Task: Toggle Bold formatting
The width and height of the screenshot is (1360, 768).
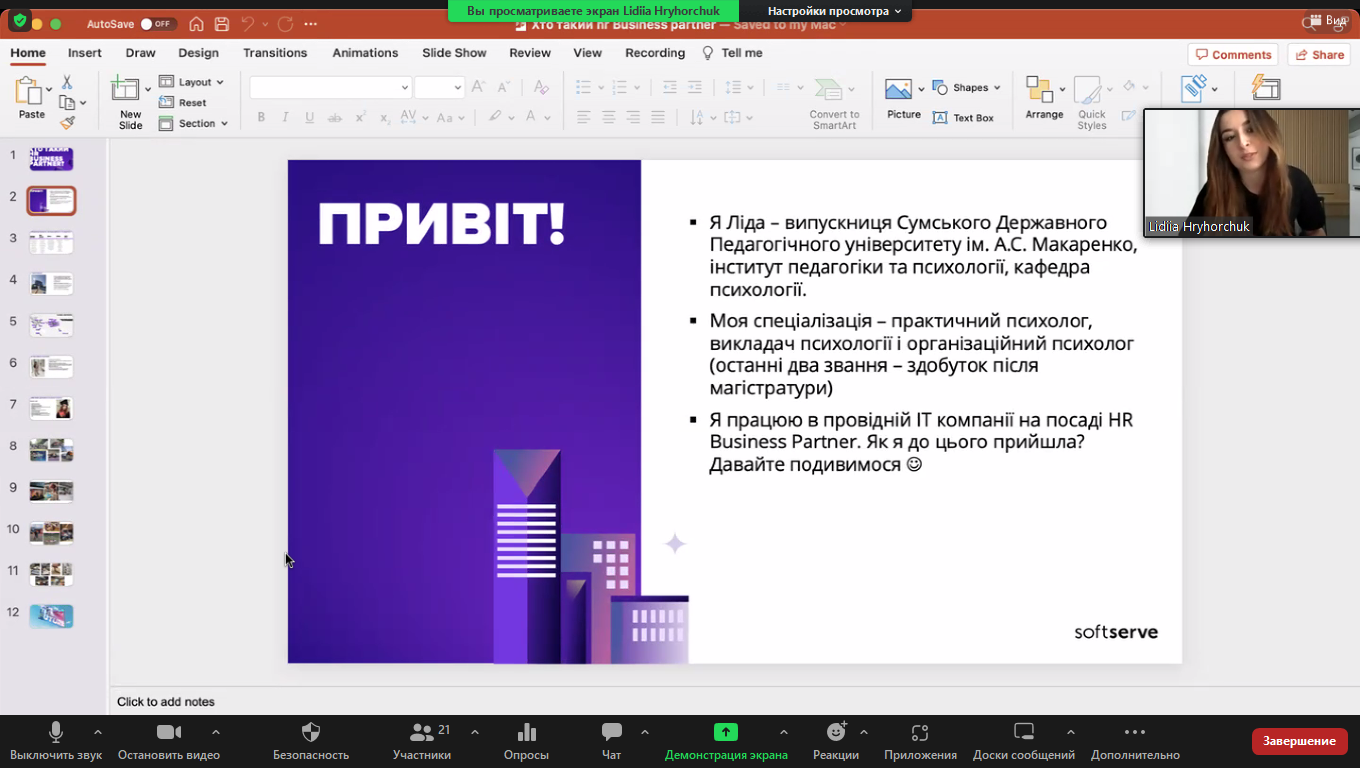Action: pyautogui.click(x=261, y=117)
